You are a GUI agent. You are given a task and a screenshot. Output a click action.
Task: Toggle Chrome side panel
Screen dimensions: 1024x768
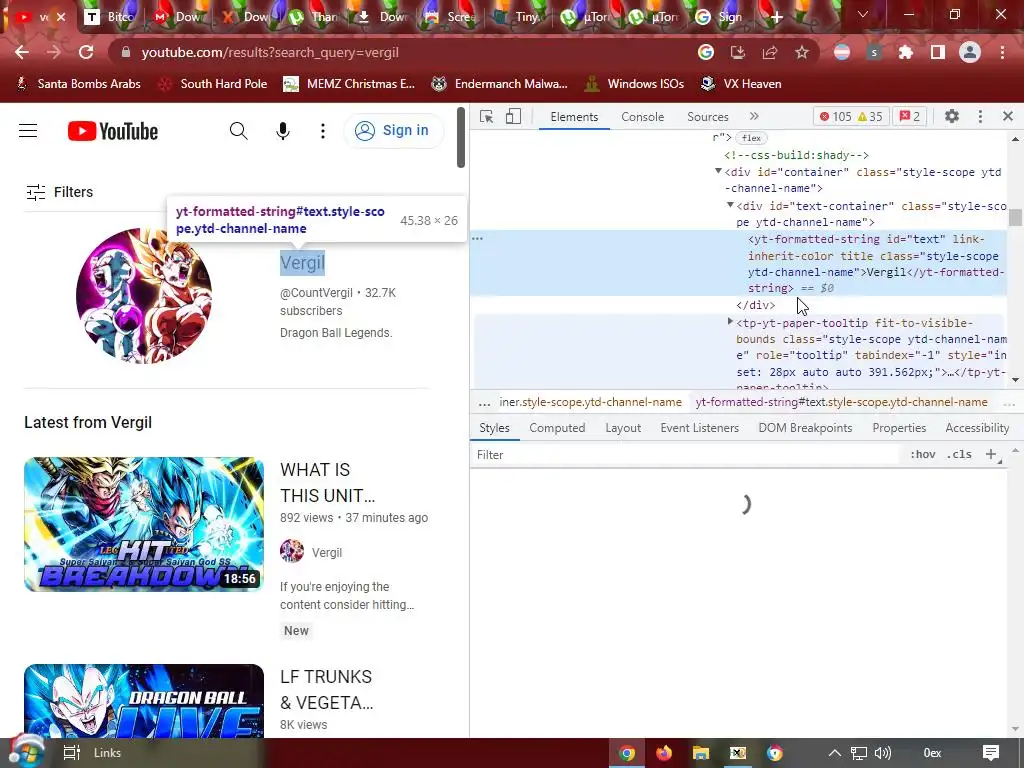938,52
